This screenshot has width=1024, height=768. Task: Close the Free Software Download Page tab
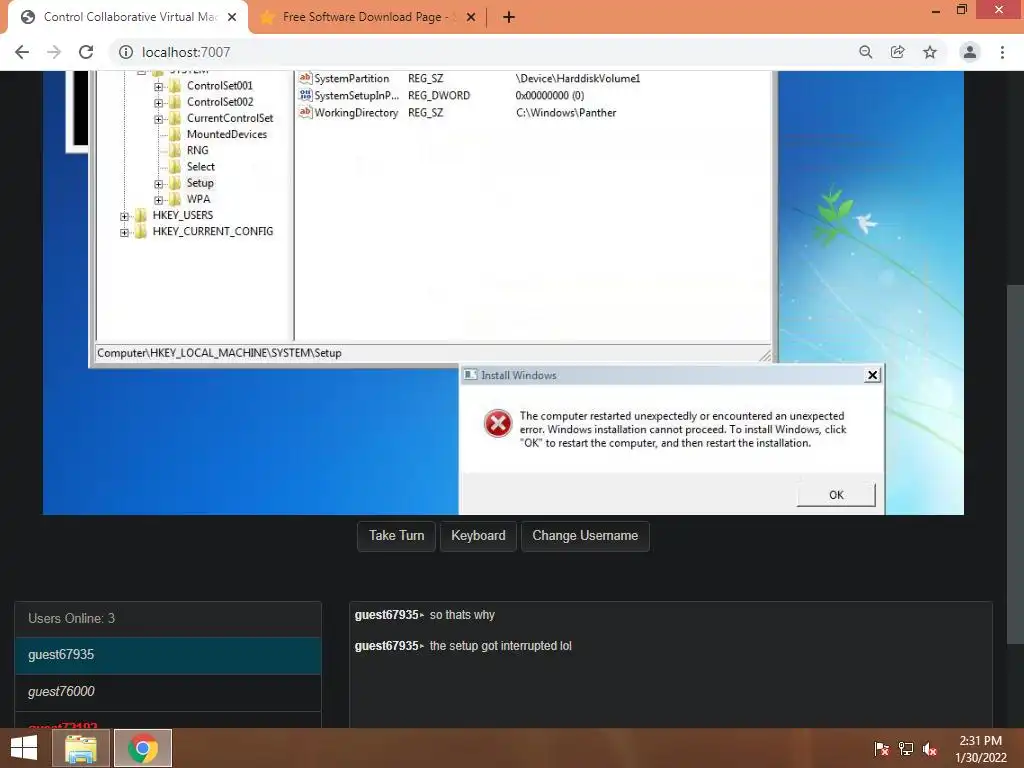[x=471, y=18]
